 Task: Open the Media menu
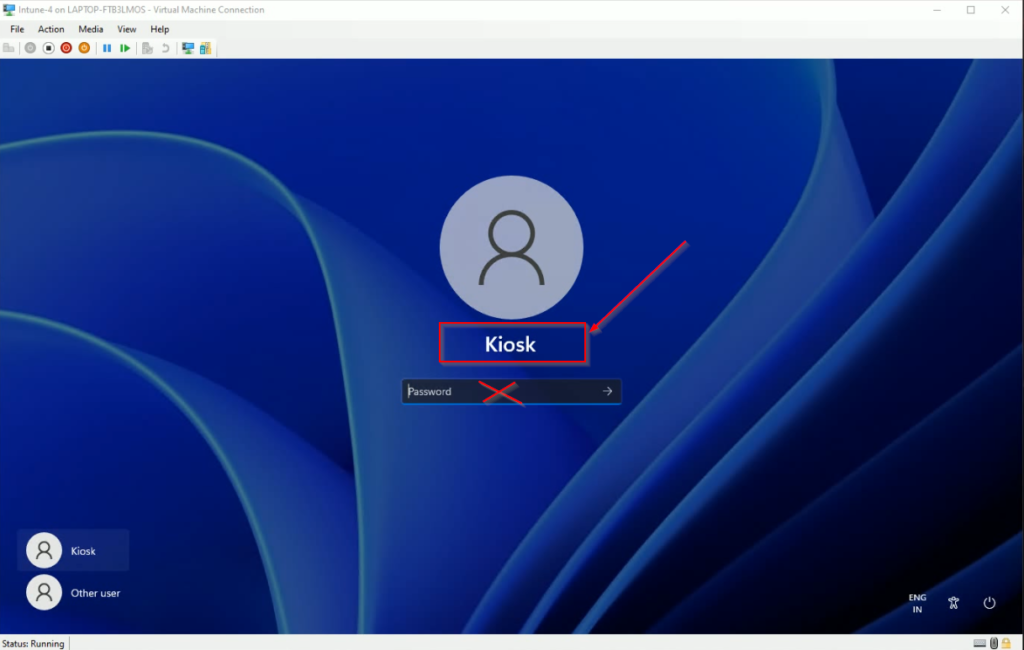[90, 29]
